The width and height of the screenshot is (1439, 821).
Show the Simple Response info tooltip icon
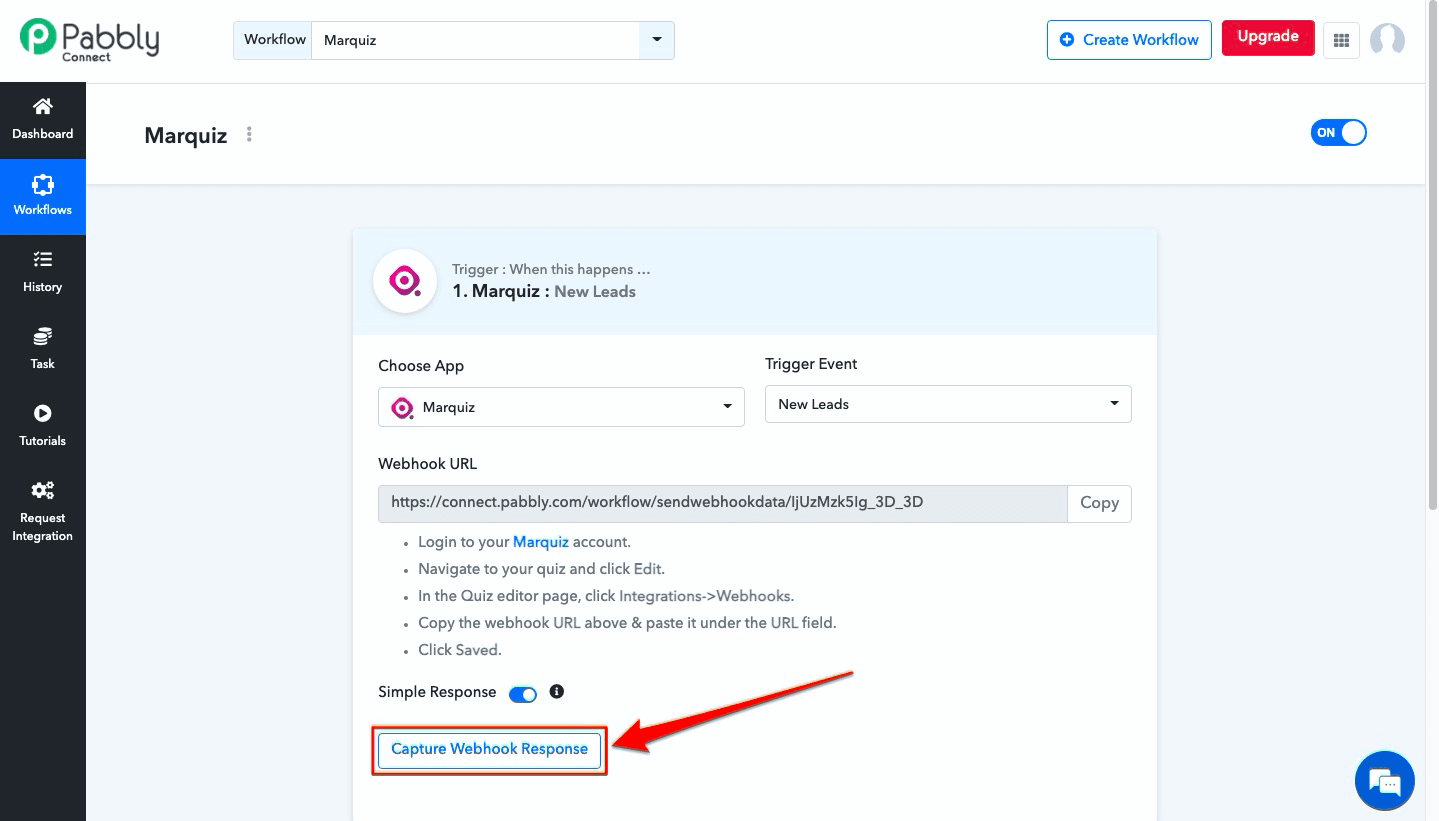[557, 691]
